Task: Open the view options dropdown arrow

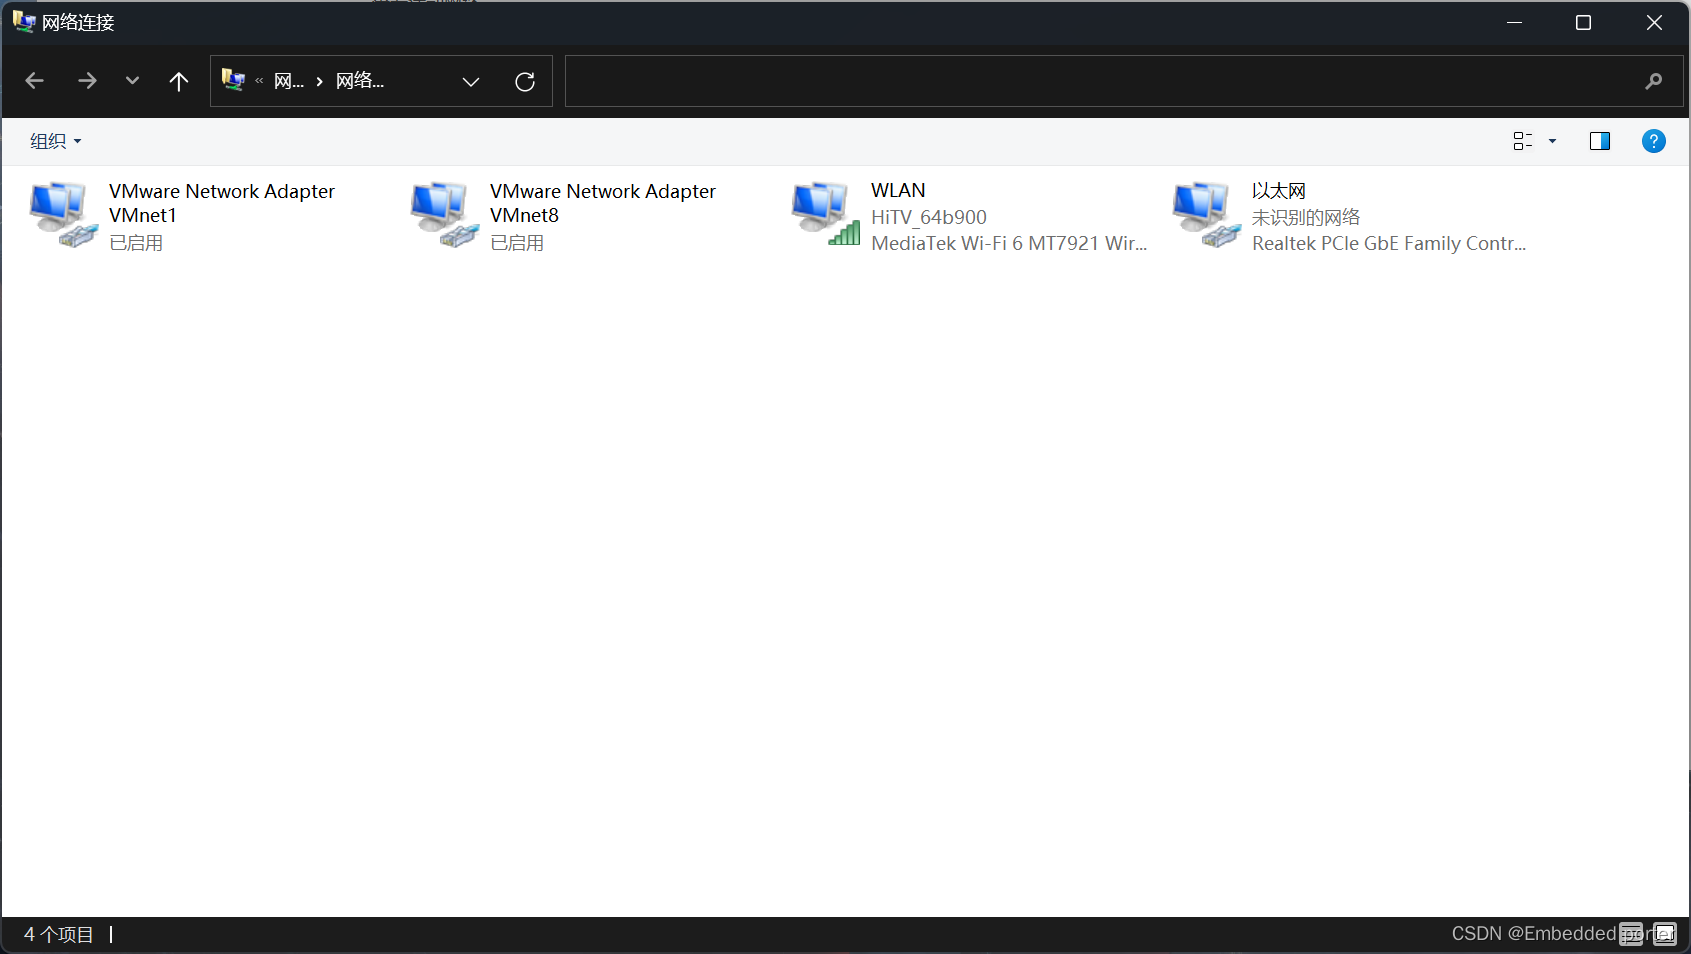Action: point(1553,141)
